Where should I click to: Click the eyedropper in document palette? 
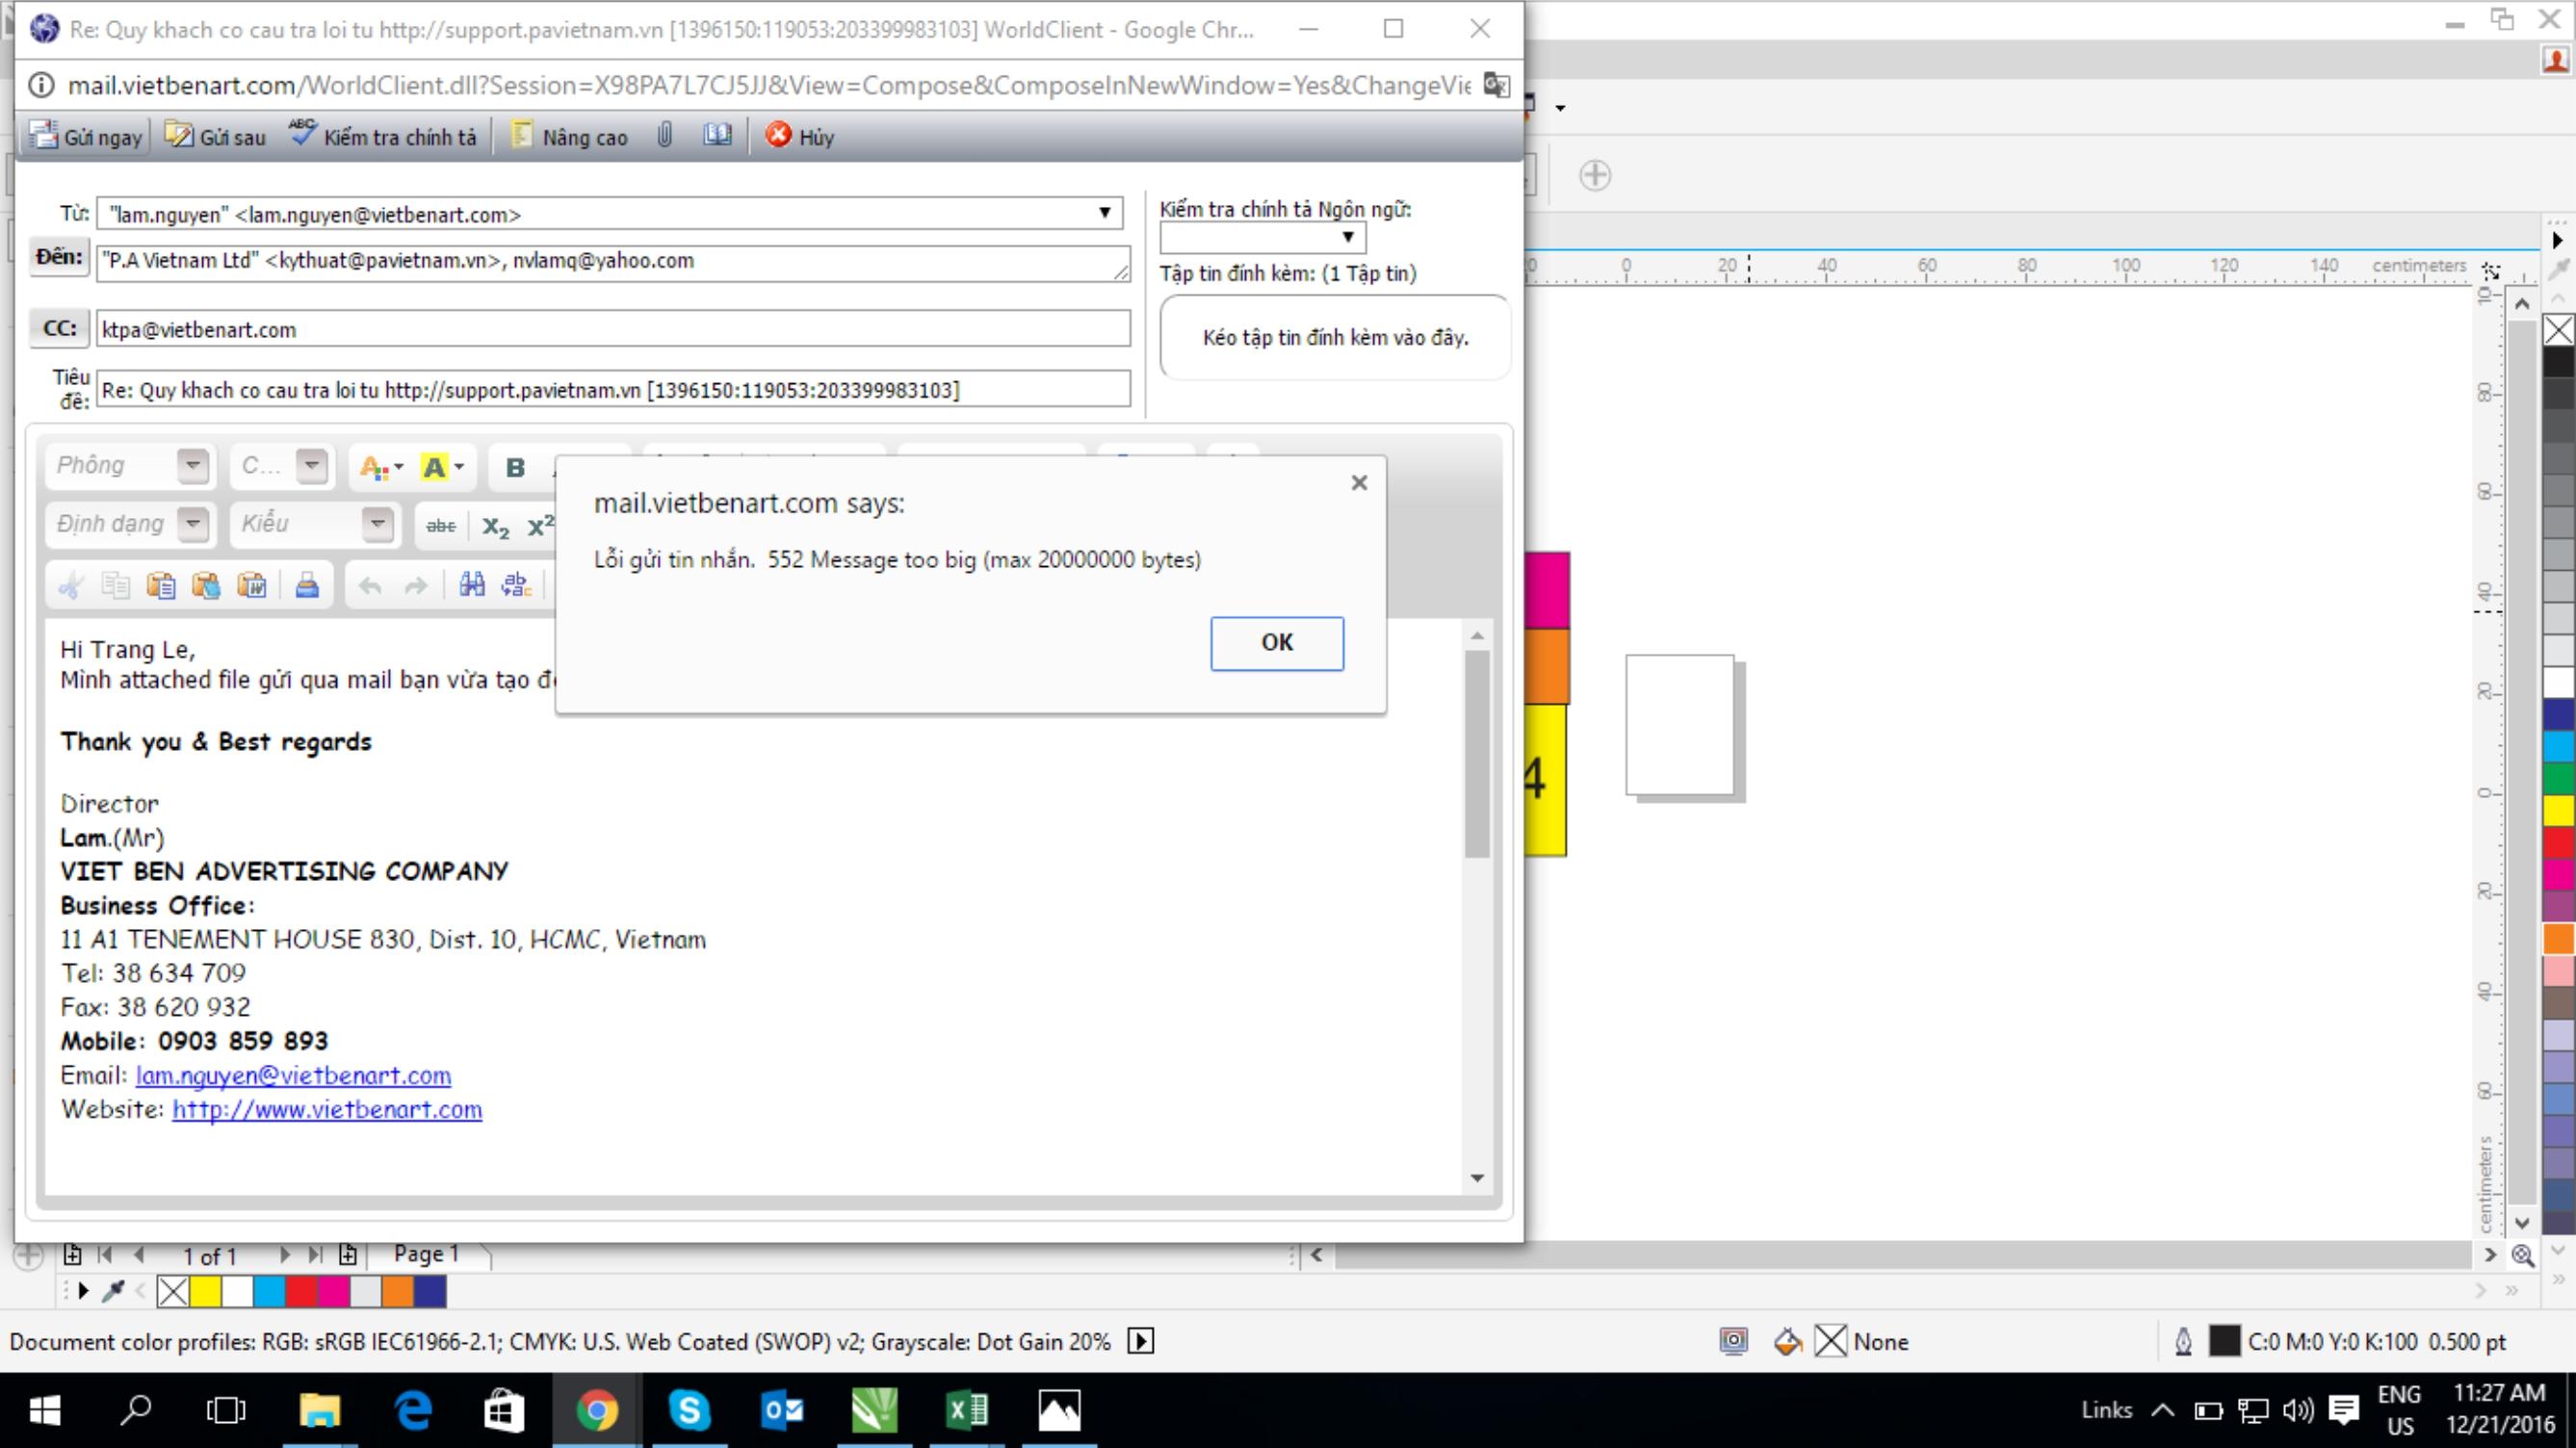point(113,1291)
